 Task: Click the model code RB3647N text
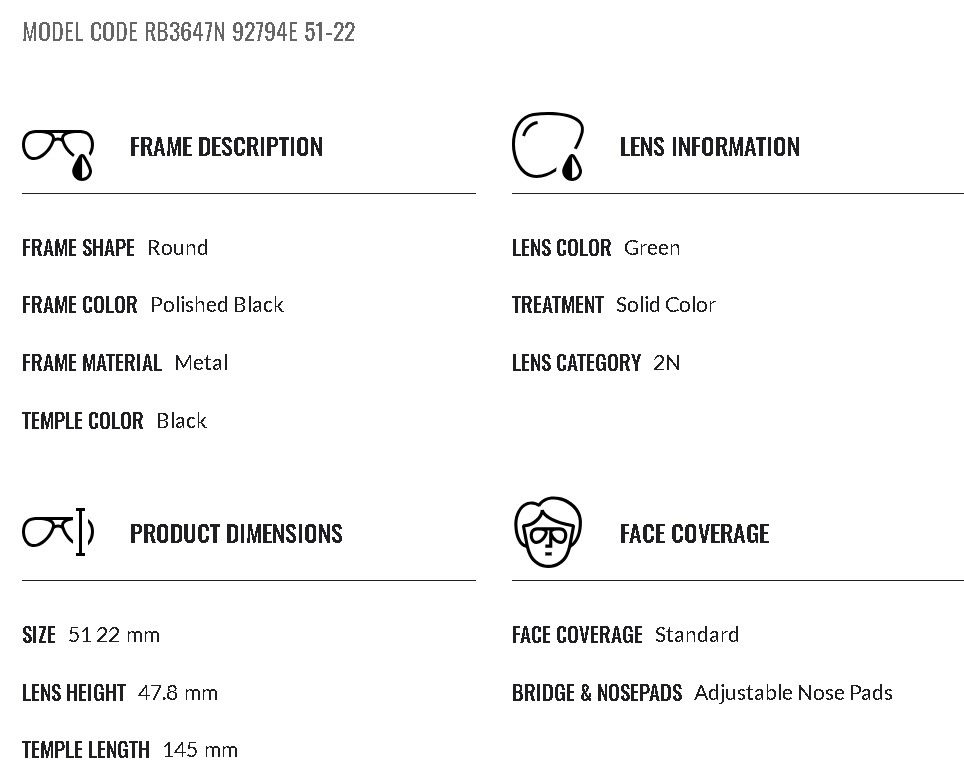188,32
